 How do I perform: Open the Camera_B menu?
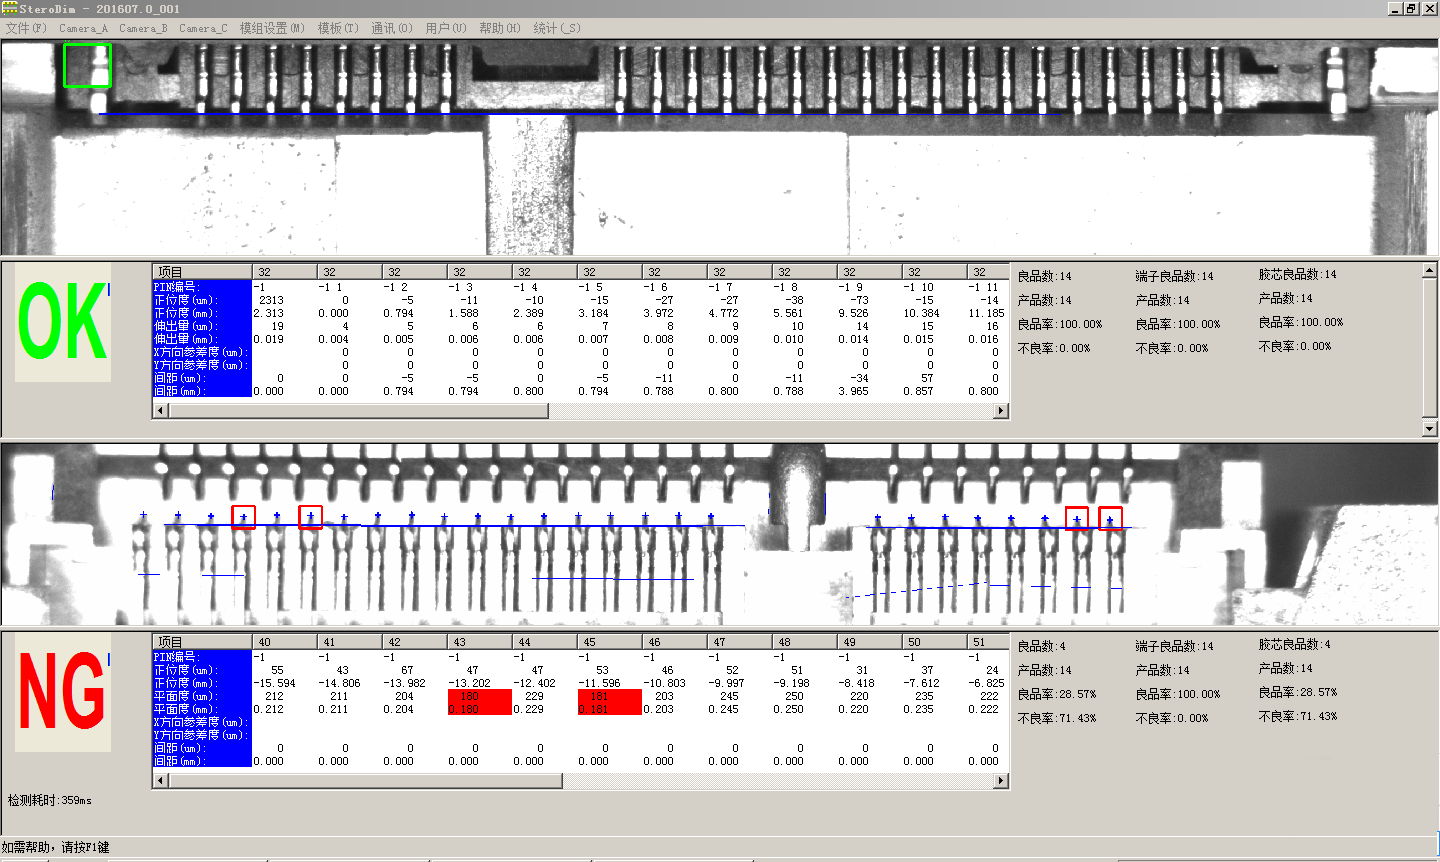[x=143, y=28]
